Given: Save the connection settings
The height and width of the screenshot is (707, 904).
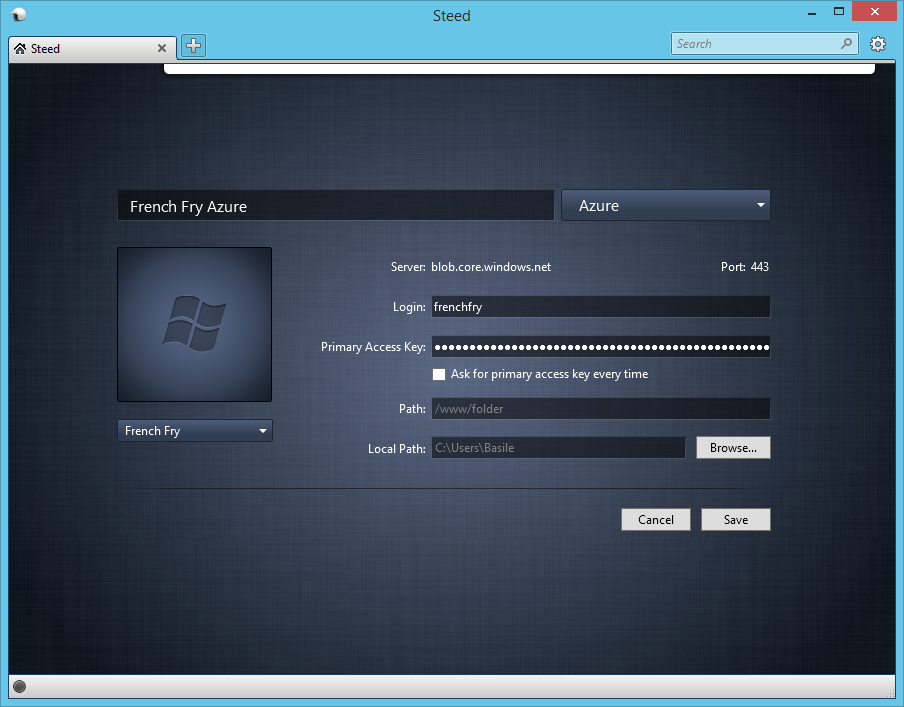Looking at the screenshot, I should coord(735,520).
